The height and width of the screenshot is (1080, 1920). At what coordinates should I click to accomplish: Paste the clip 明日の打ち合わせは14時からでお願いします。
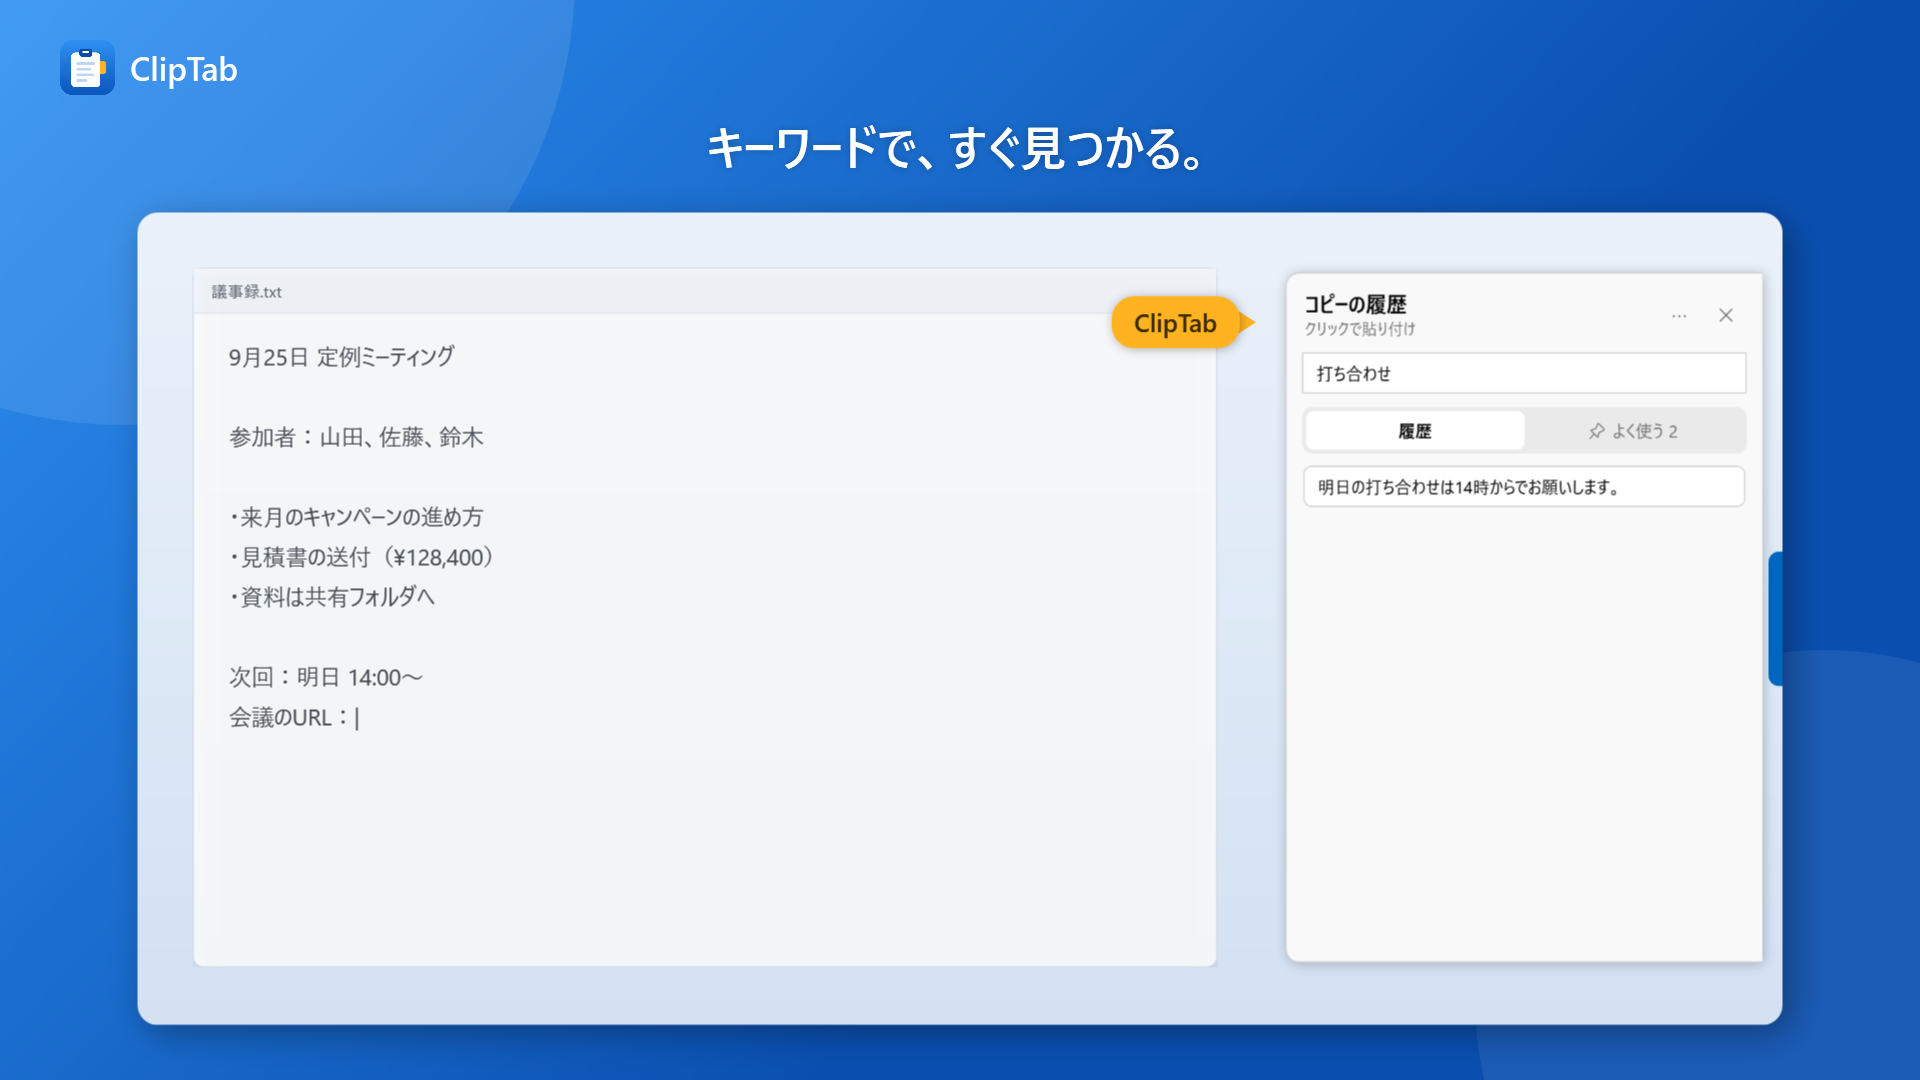1524,487
